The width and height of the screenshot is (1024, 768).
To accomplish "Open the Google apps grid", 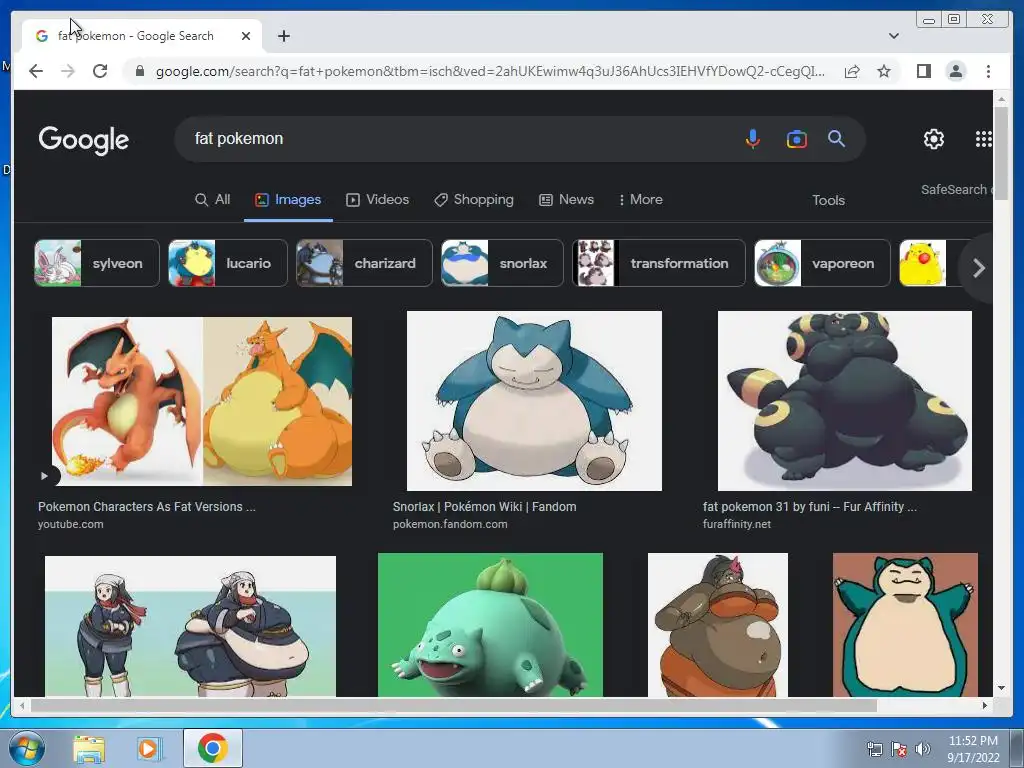I will click(x=984, y=138).
